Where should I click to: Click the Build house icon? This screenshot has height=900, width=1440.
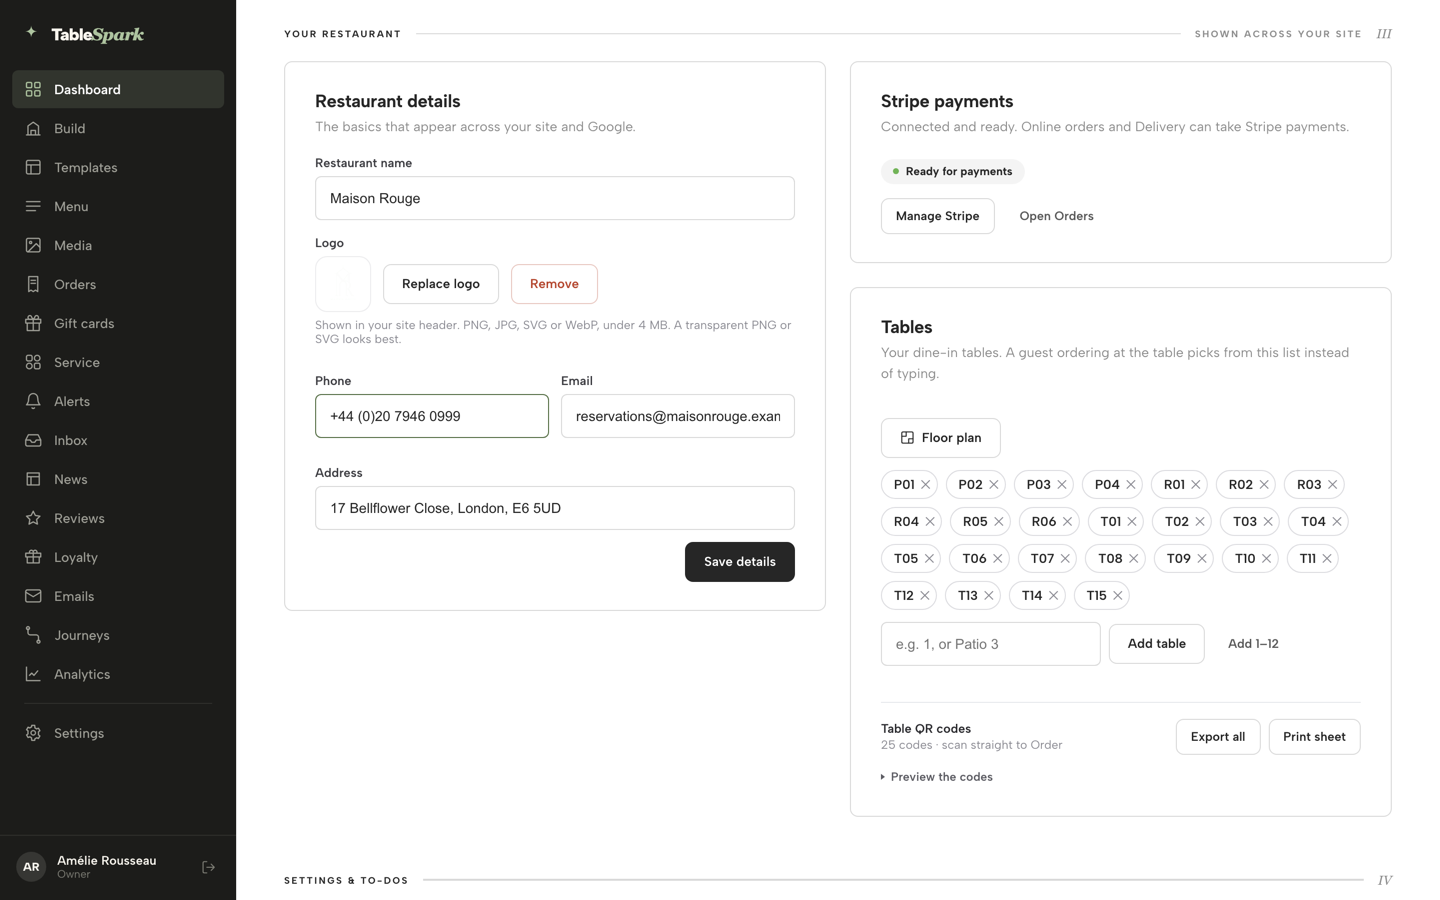point(33,128)
